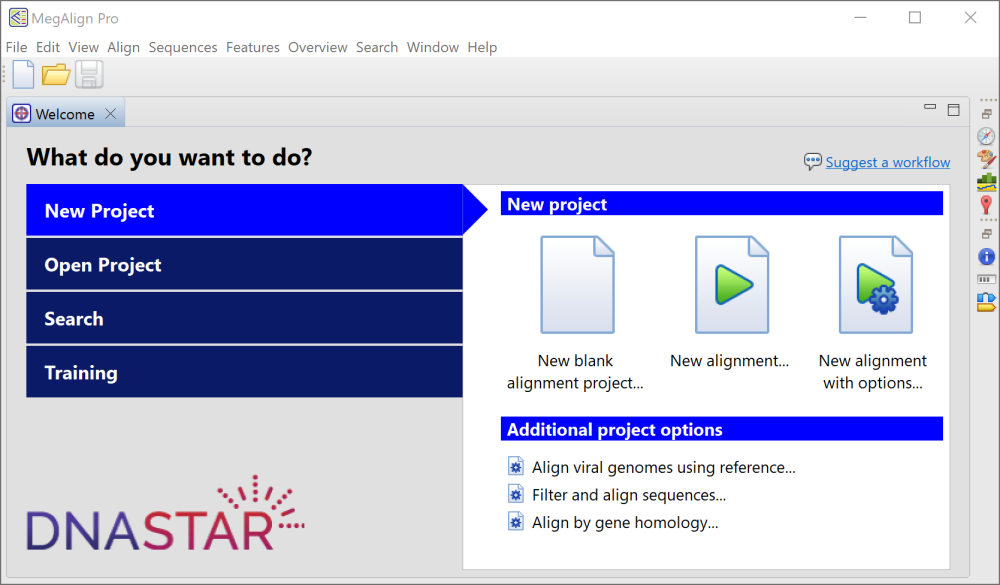Open the Help menu

click(482, 47)
